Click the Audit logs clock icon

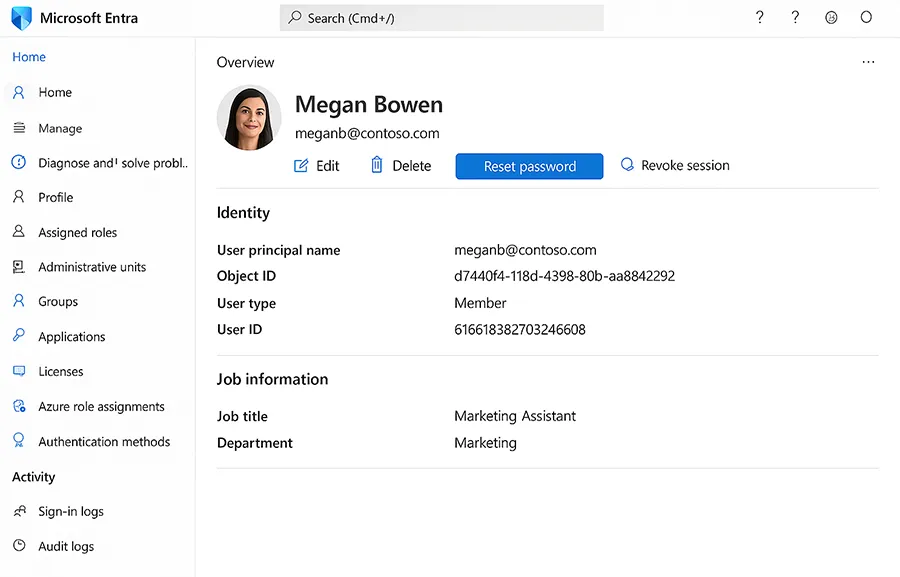(20, 546)
